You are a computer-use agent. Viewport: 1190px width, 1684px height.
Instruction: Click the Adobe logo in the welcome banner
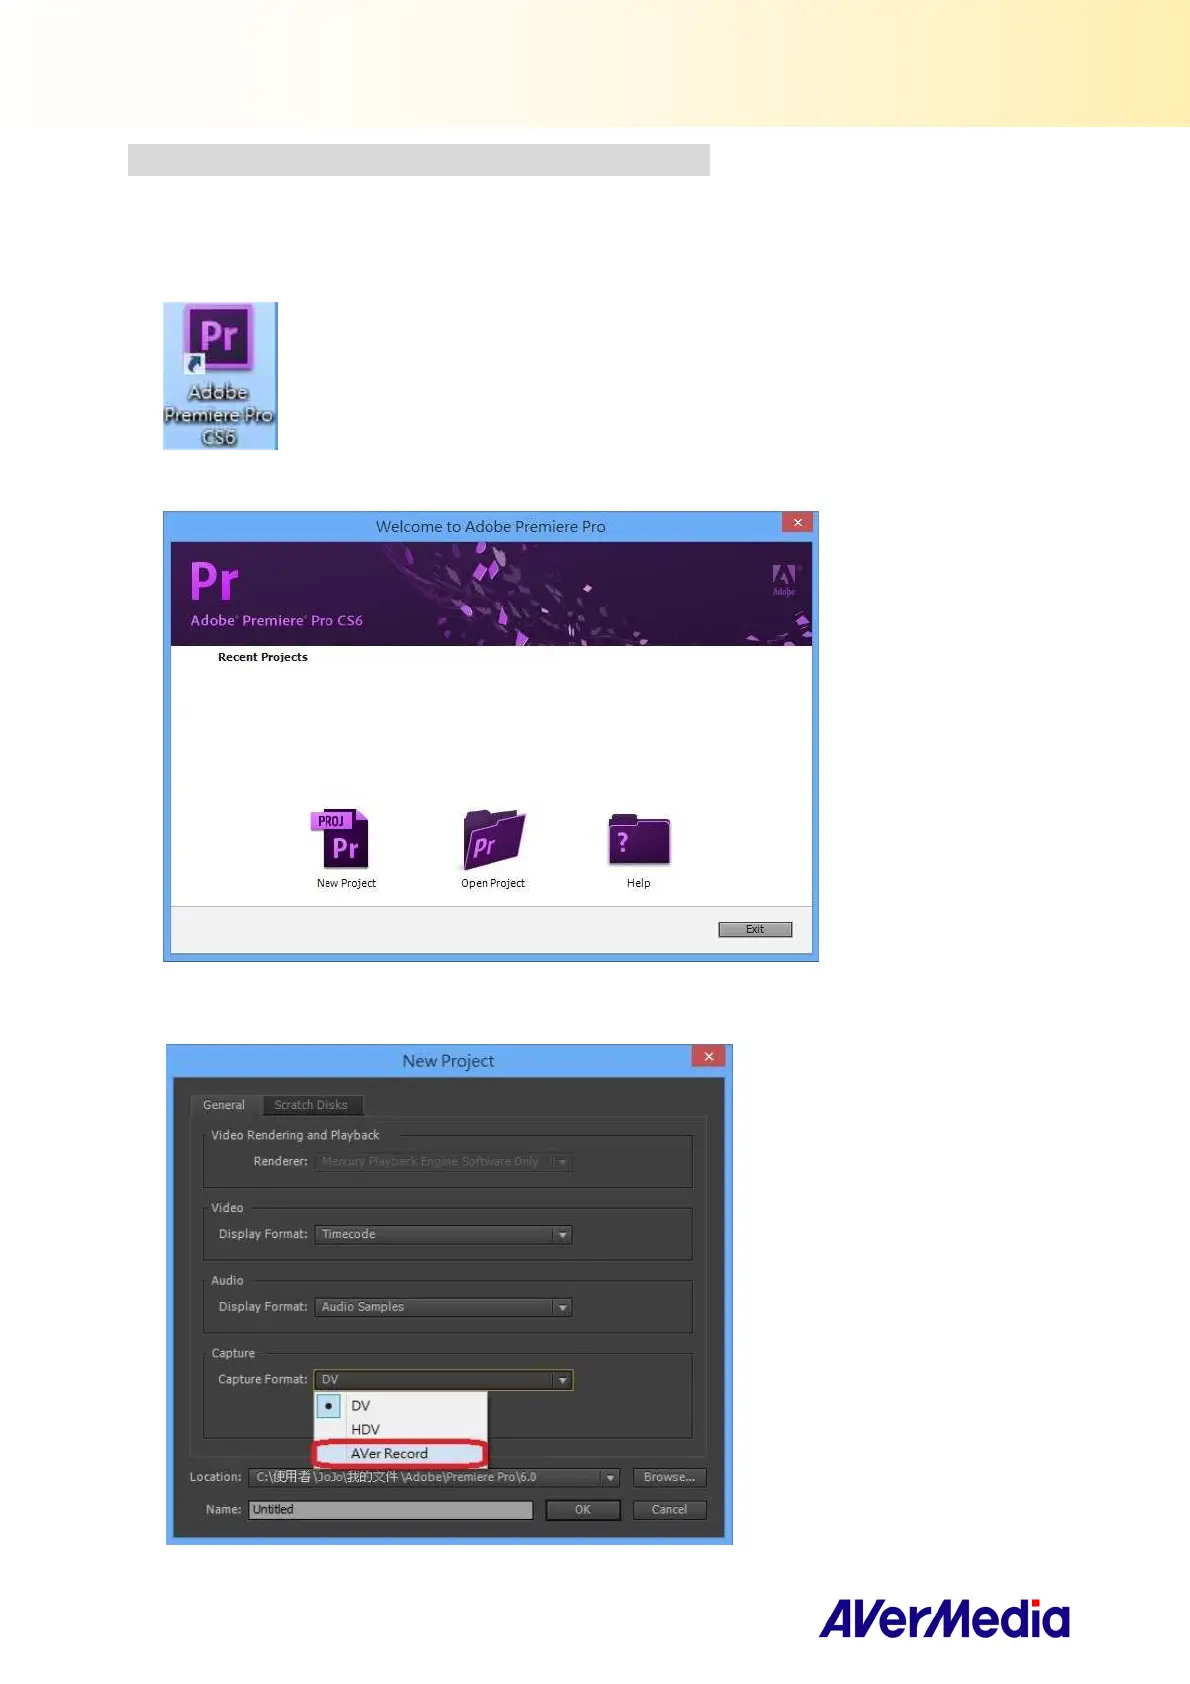pos(784,578)
